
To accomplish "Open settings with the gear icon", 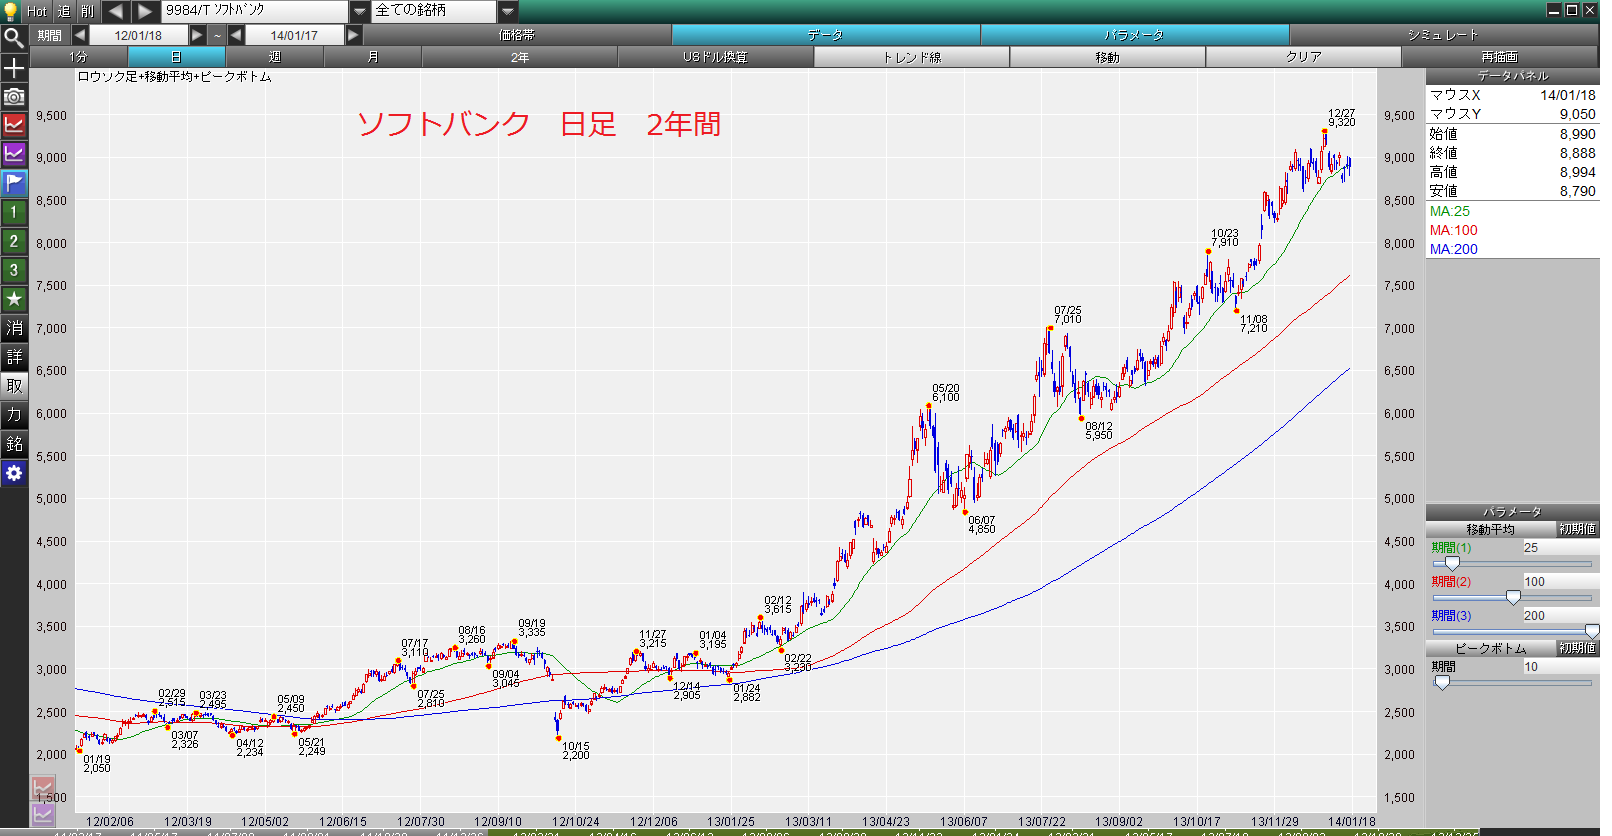I will 14,473.
